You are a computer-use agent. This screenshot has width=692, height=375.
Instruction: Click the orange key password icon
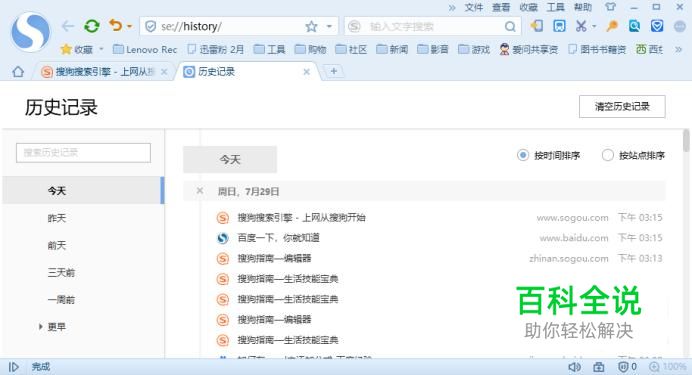click(x=612, y=26)
